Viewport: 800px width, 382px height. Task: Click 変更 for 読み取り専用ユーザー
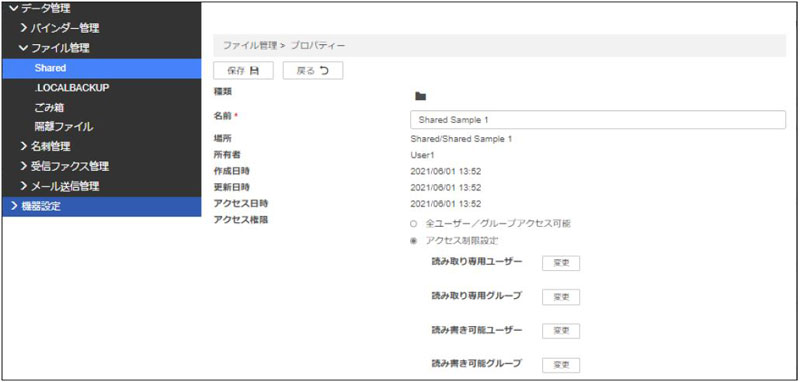561,263
